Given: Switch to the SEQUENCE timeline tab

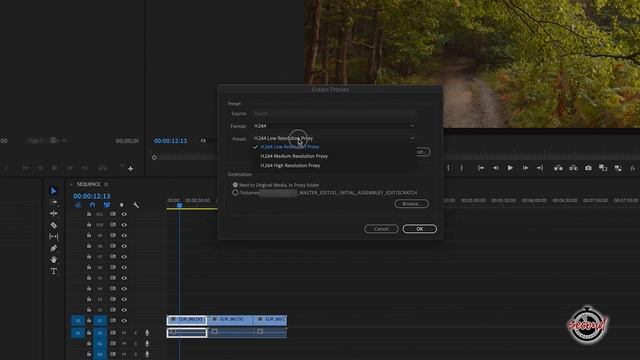Looking at the screenshot, I should pos(88,184).
